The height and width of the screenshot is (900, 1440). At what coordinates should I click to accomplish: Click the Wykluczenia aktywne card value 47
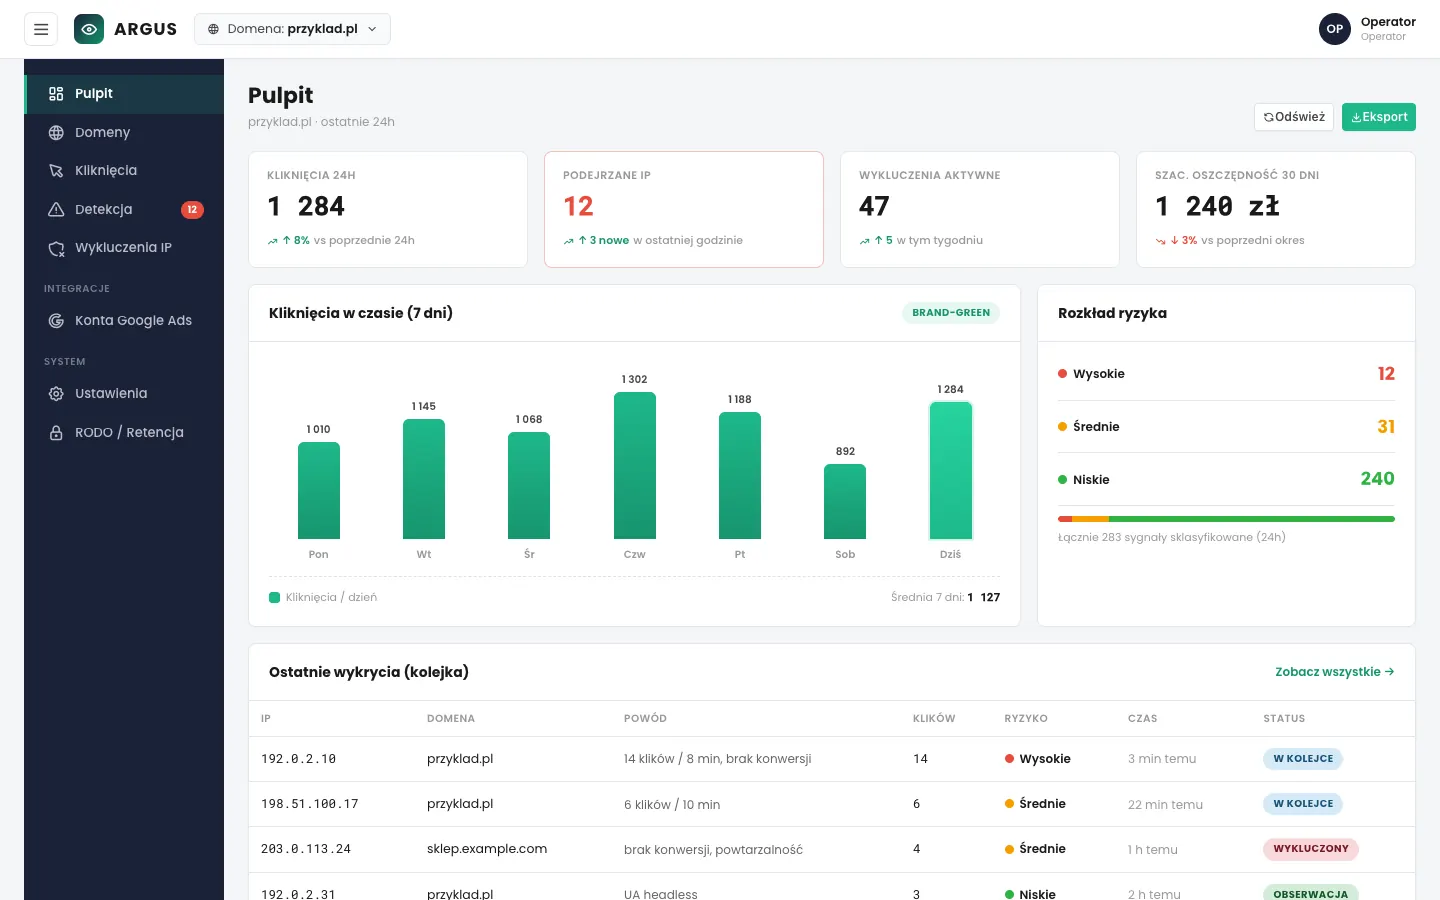[x=874, y=207]
